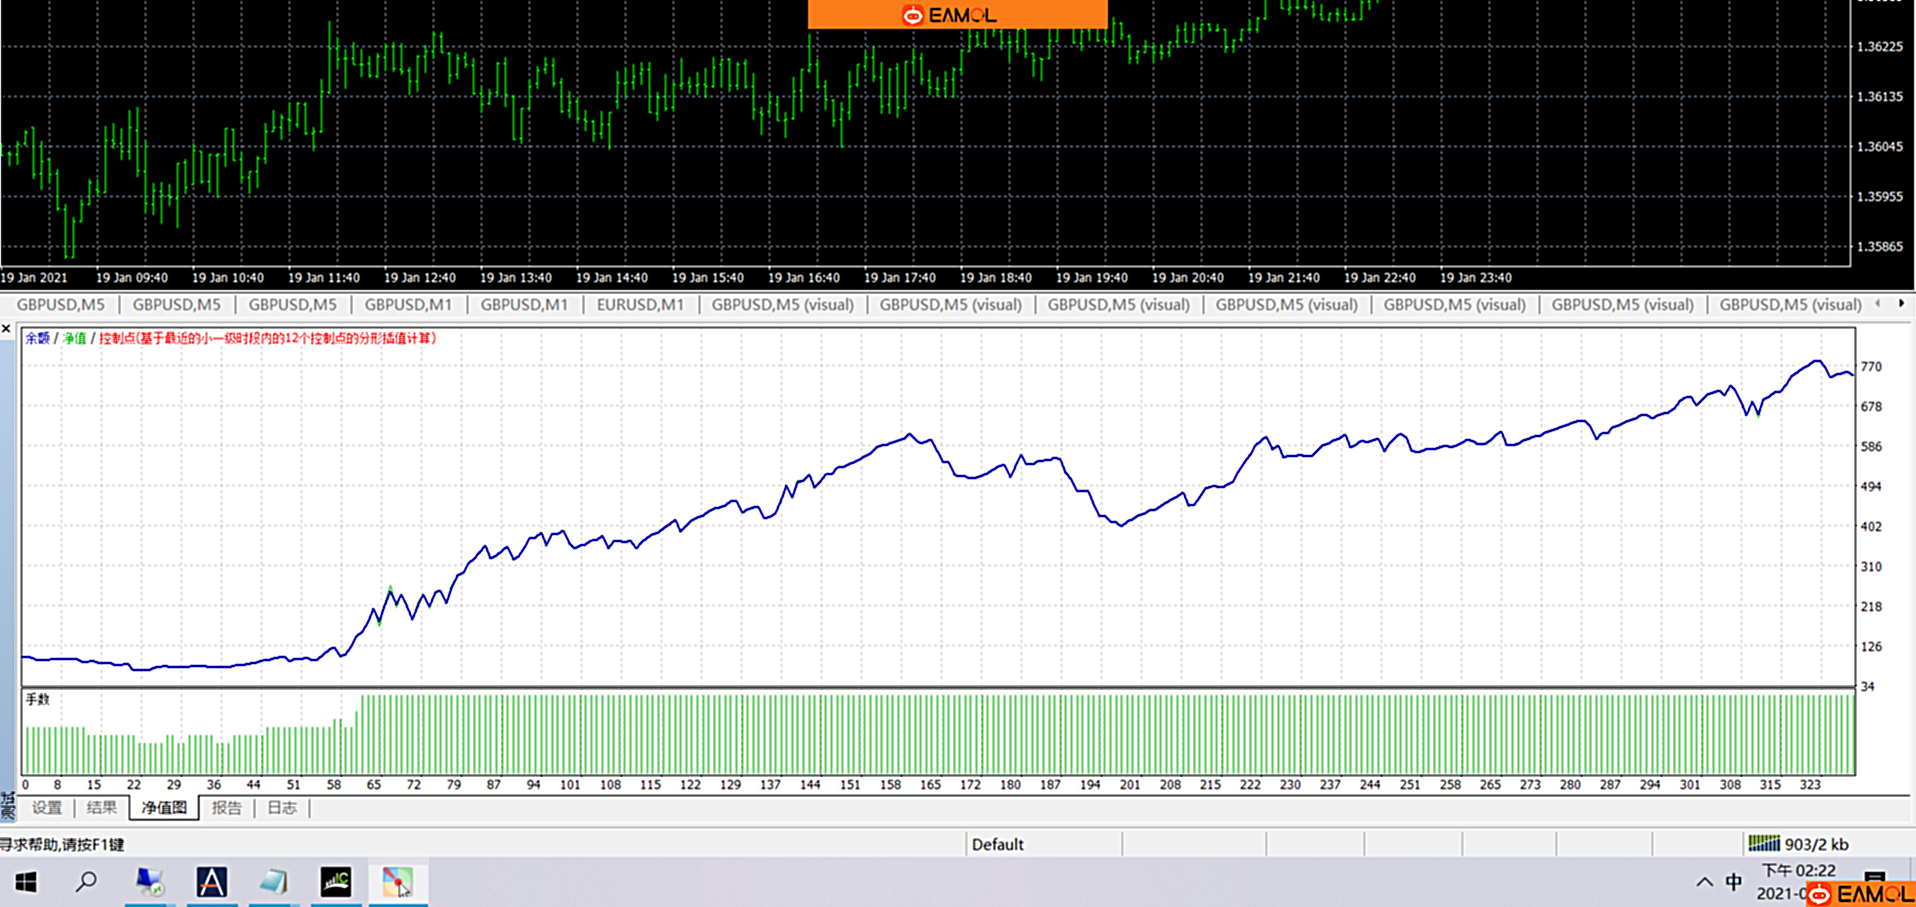Click the red 控制点 legend text

268,338
